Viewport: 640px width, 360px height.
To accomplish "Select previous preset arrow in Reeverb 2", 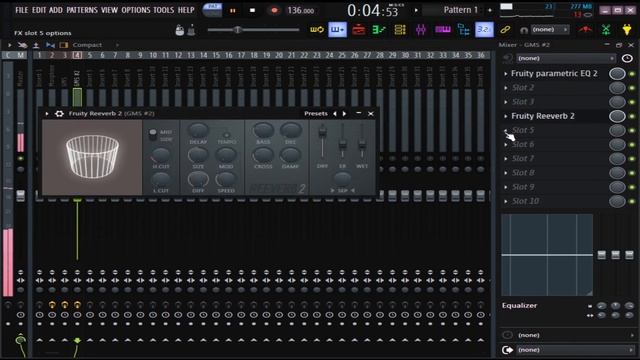I will pos(335,113).
